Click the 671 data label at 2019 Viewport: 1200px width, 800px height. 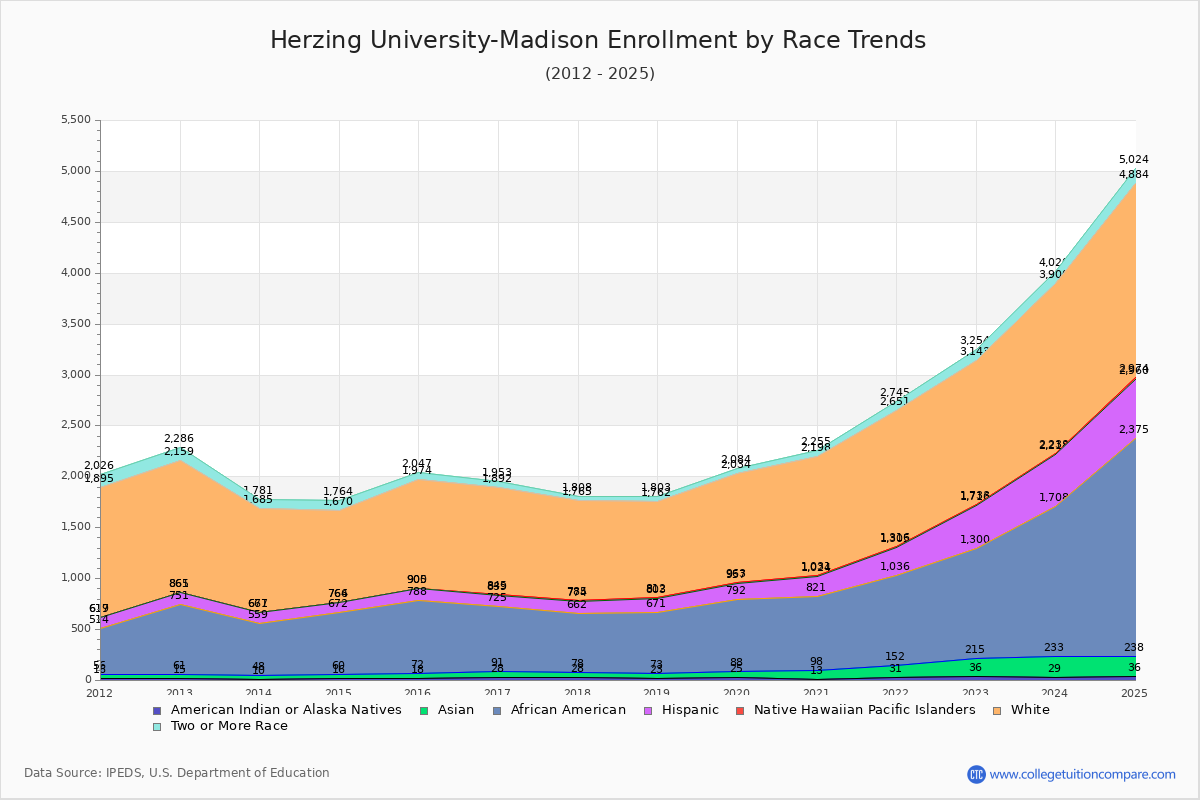click(657, 604)
